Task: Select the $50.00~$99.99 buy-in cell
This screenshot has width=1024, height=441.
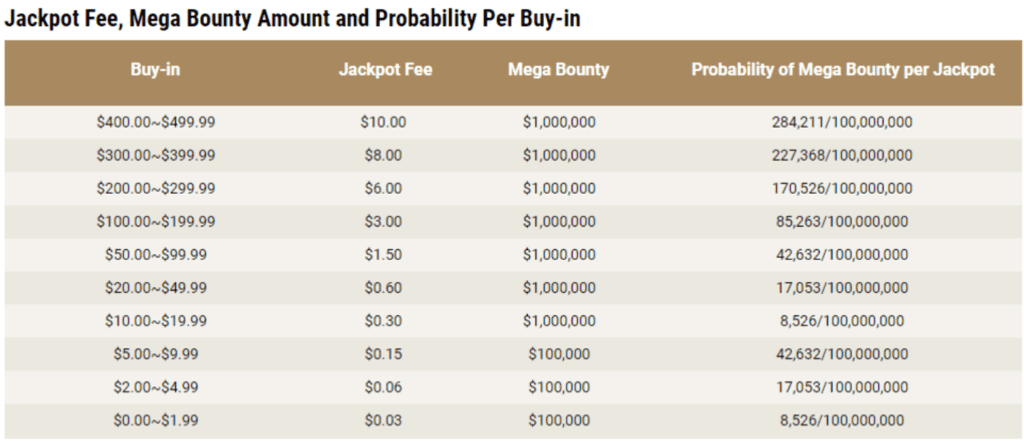Action: coord(156,255)
